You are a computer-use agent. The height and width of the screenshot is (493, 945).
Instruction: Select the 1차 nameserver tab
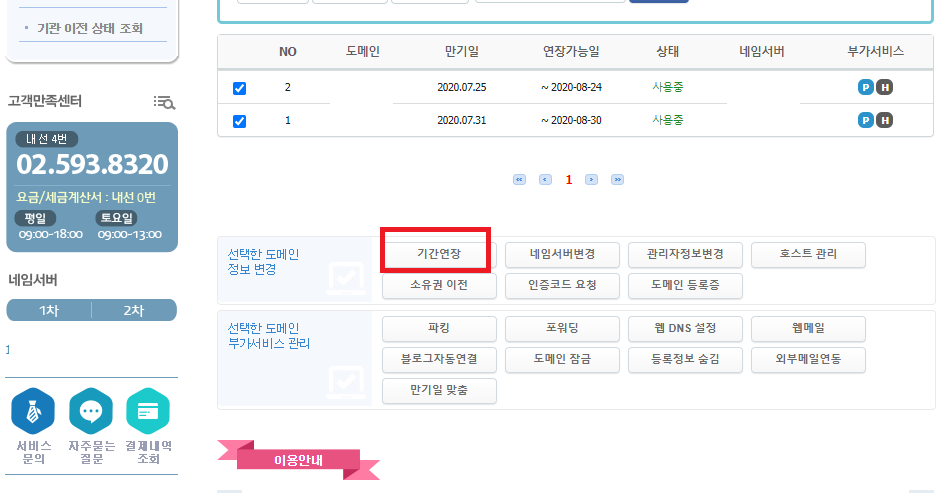pyautogui.click(x=49, y=310)
